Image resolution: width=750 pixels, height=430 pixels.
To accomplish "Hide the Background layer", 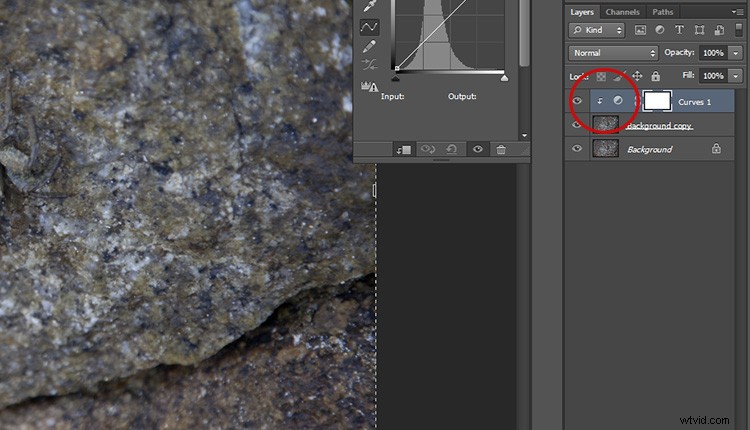I will (577, 149).
